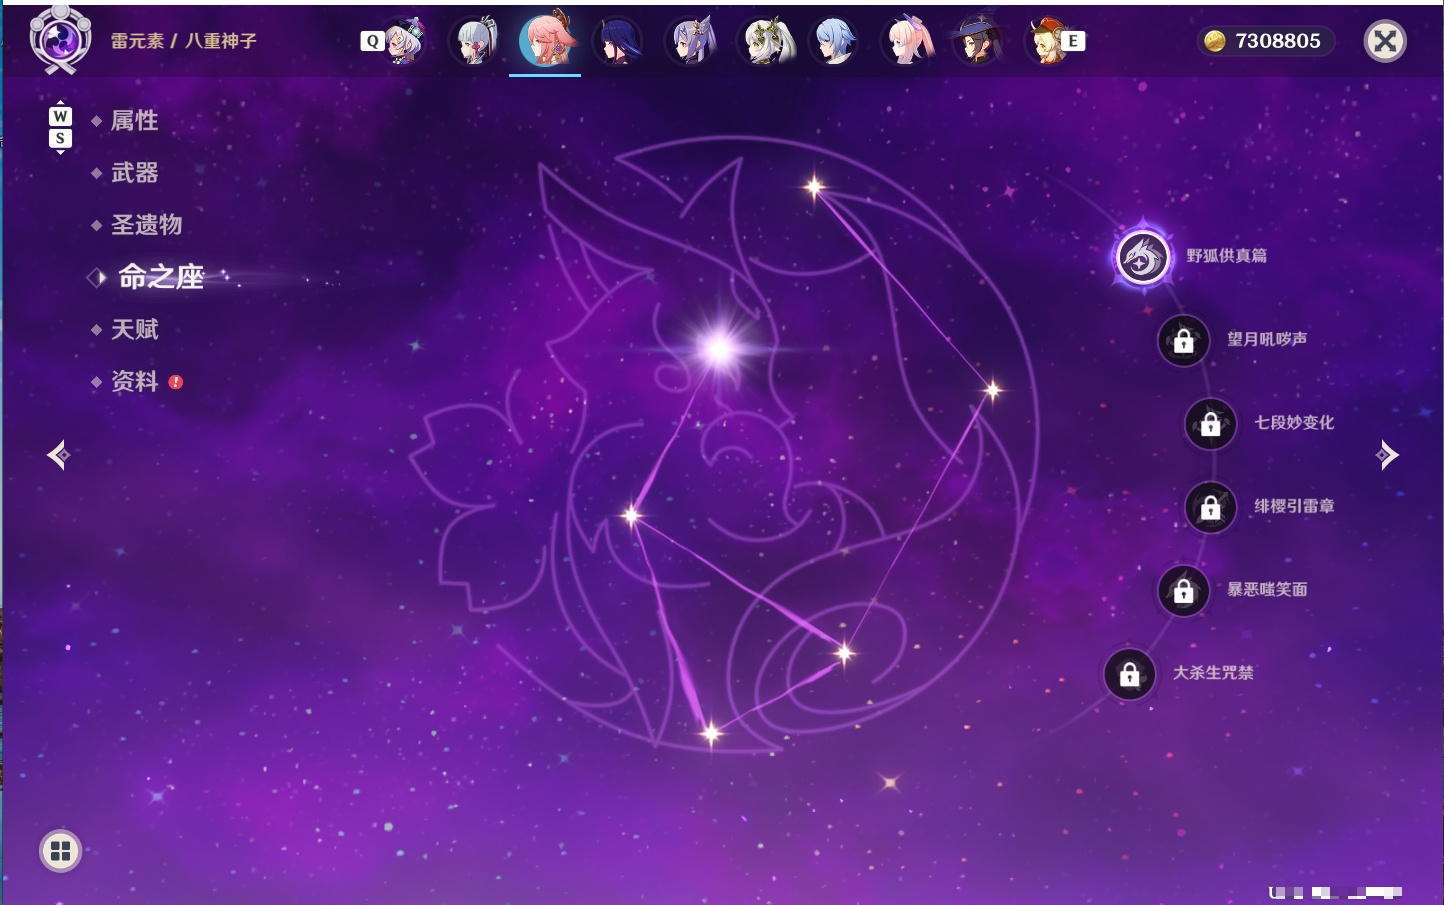Go to next character with right arrow
This screenshot has width=1444, height=905.
pyautogui.click(x=1387, y=455)
